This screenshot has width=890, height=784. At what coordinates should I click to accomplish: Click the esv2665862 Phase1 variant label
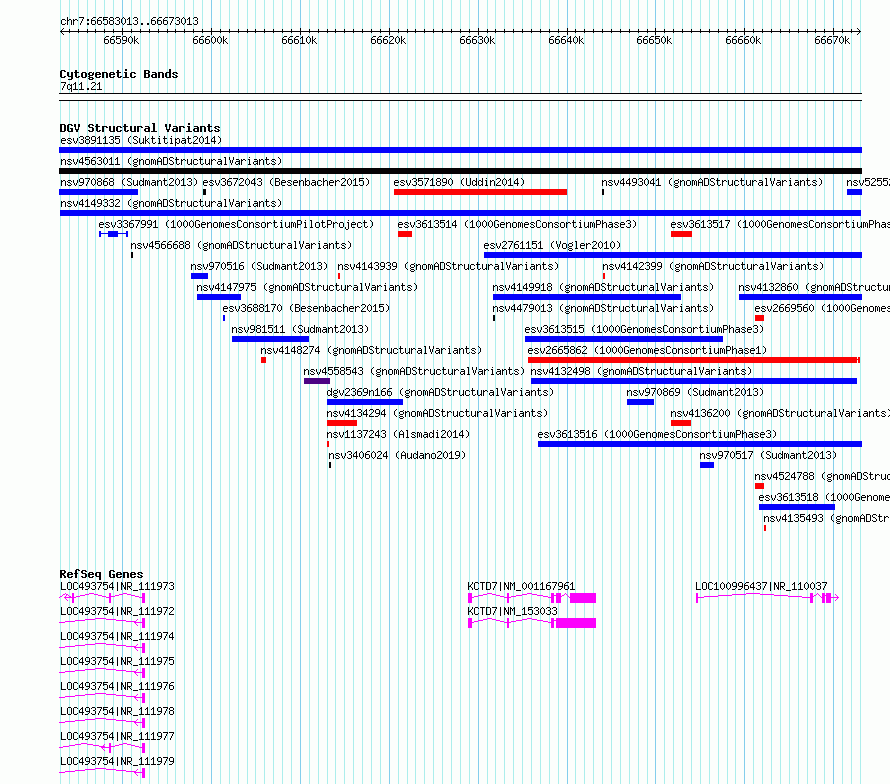[647, 350]
